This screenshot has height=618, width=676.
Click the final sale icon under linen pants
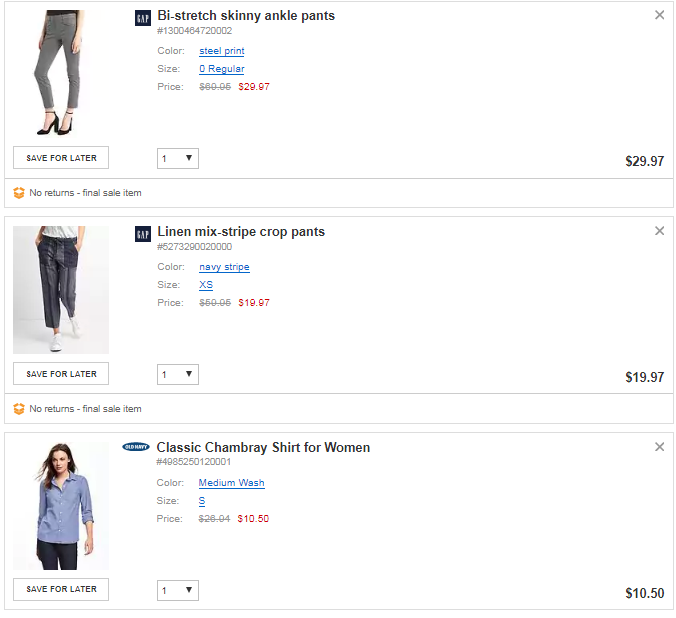19,409
